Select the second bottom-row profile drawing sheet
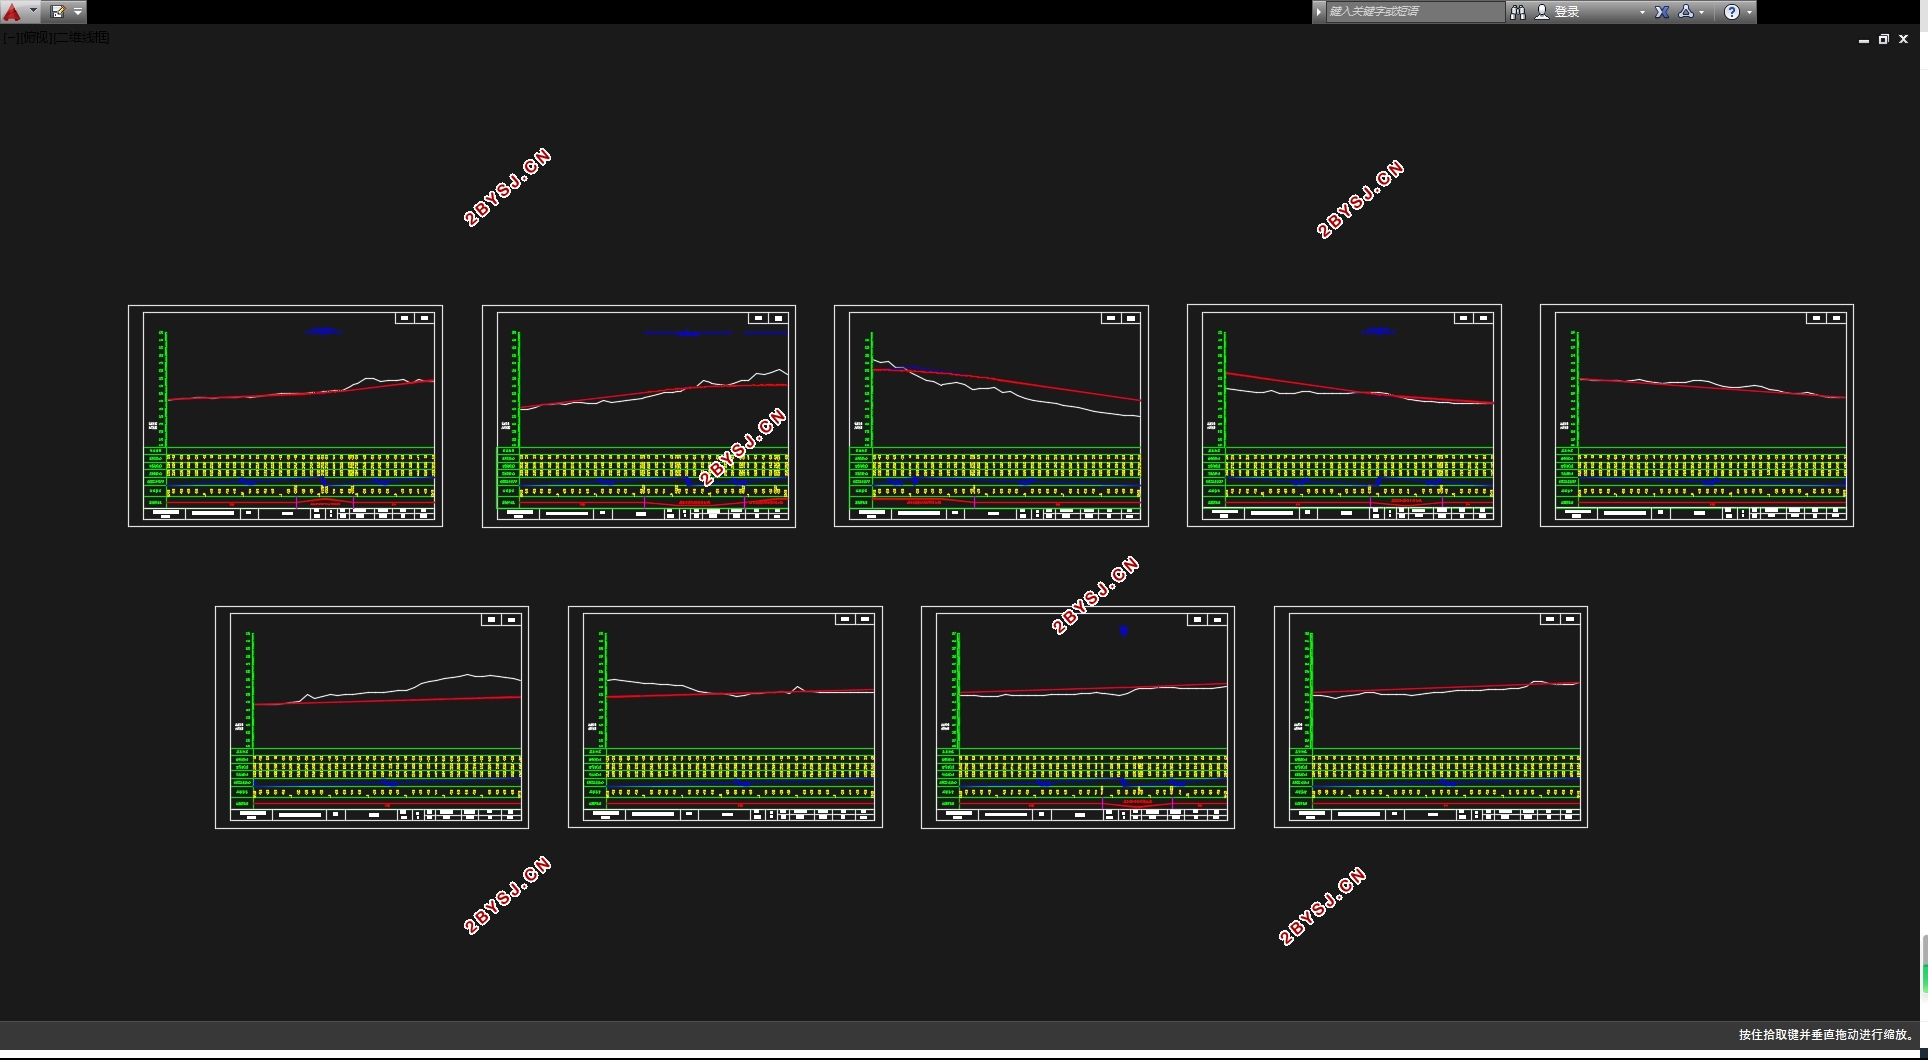Screen dimensions: 1928x1060 pyautogui.click(x=725, y=717)
